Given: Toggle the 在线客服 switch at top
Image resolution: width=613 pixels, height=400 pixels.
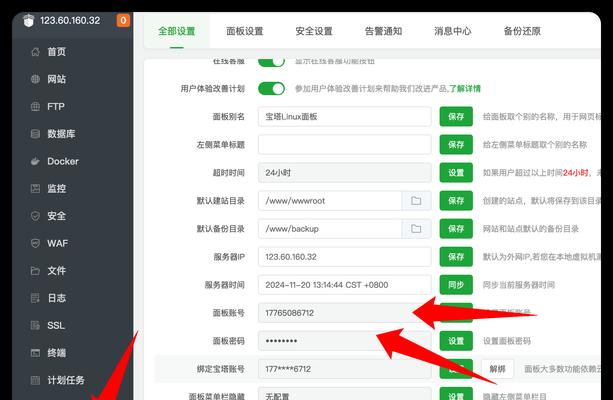Looking at the screenshot, I should pos(271,62).
